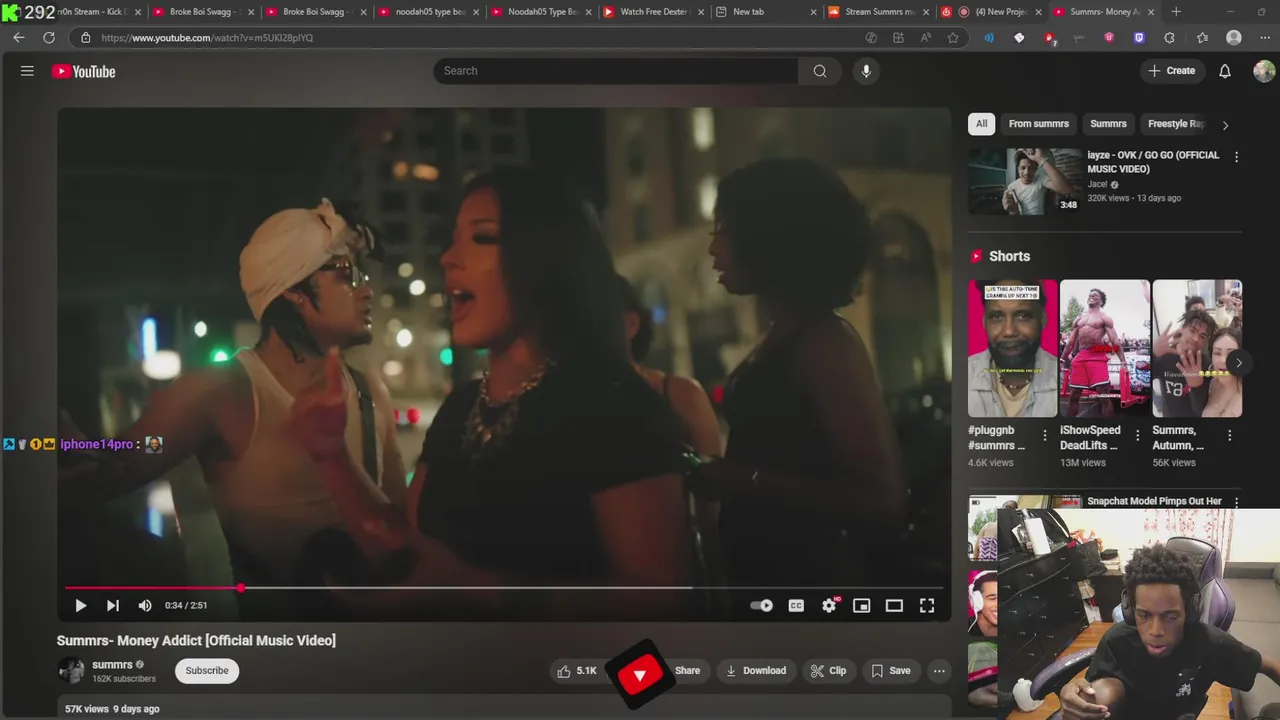The image size is (1280, 720).
Task: Switch to miniplayer mode
Action: 861,605
